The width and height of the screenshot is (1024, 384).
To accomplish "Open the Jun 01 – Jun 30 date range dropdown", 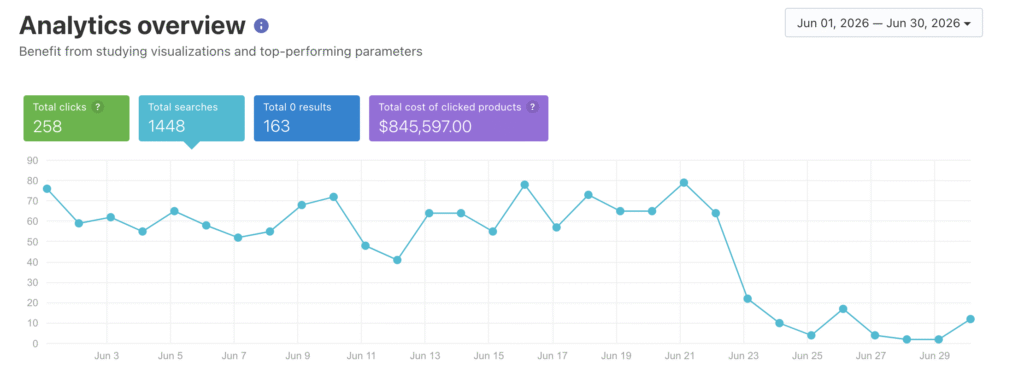I will (x=884, y=24).
